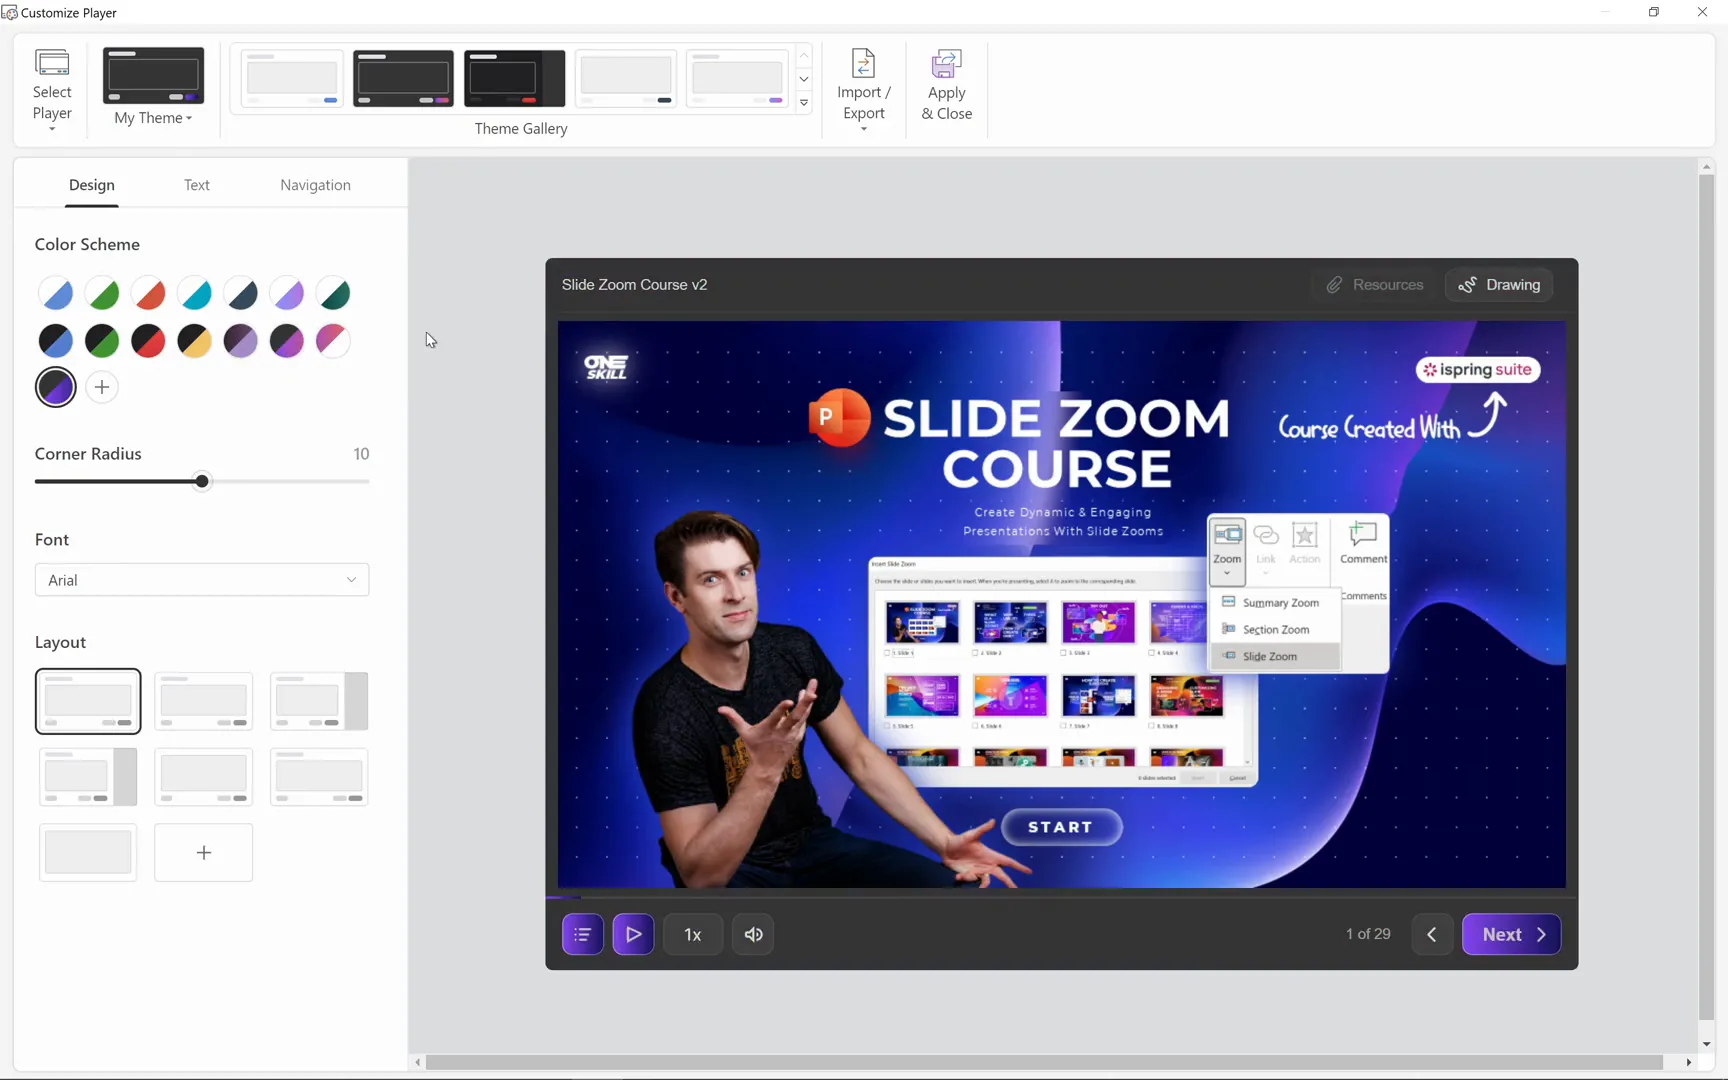Click Apply & Close
The image size is (1728, 1080).
[x=946, y=87]
